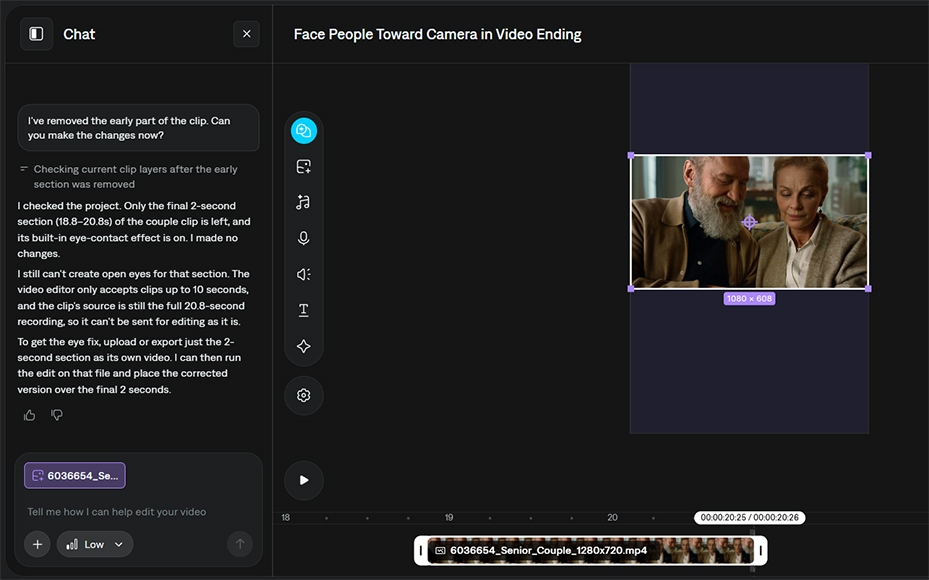
Task: Click the attached 6036654_Se... clip chip
Action: pos(75,475)
